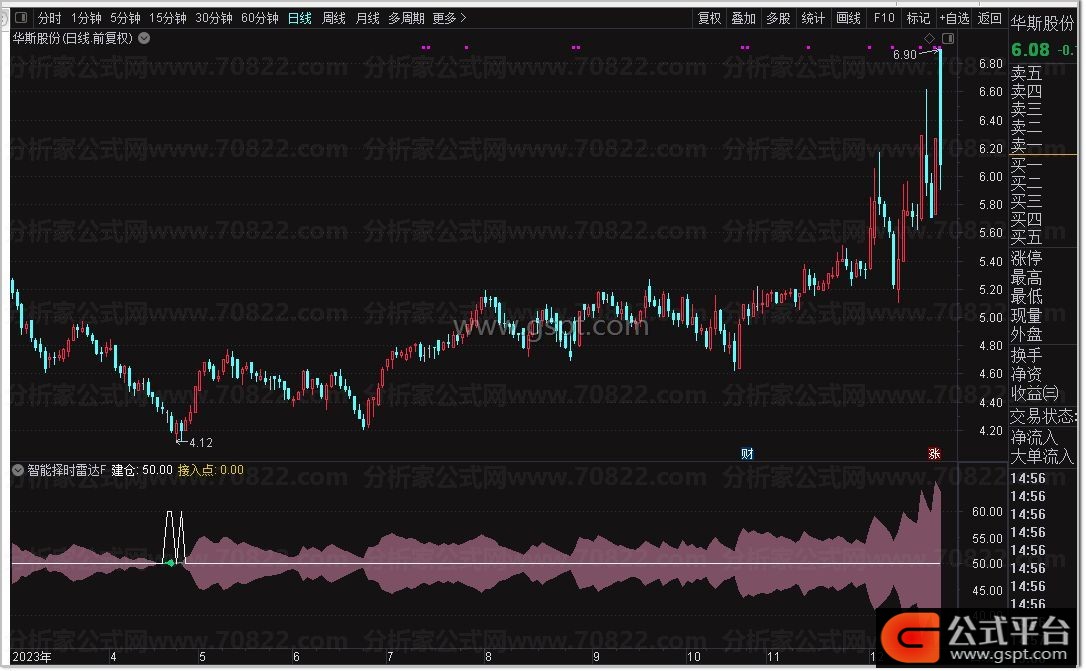Select the 卖五 ask row
Viewport: 1086px width, 671px height.
[1026, 73]
